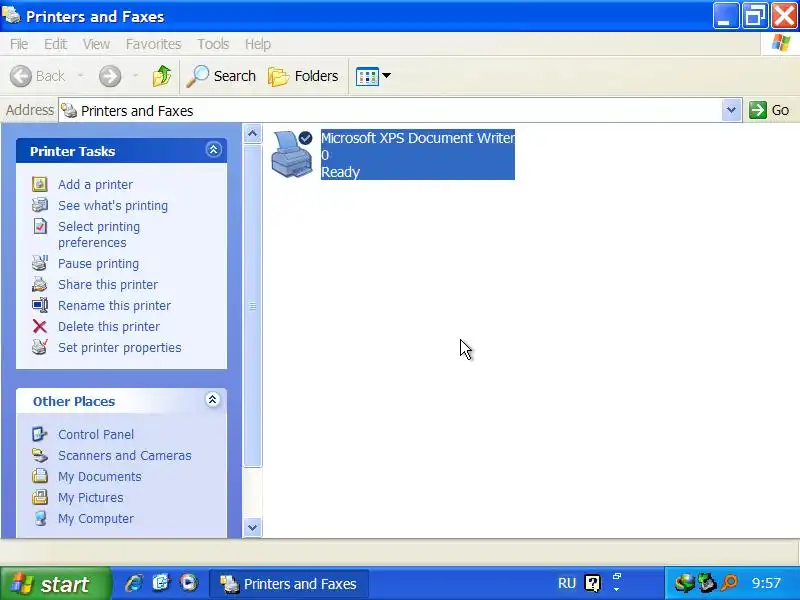Click the Scanners and Cameras icon

pos(40,455)
